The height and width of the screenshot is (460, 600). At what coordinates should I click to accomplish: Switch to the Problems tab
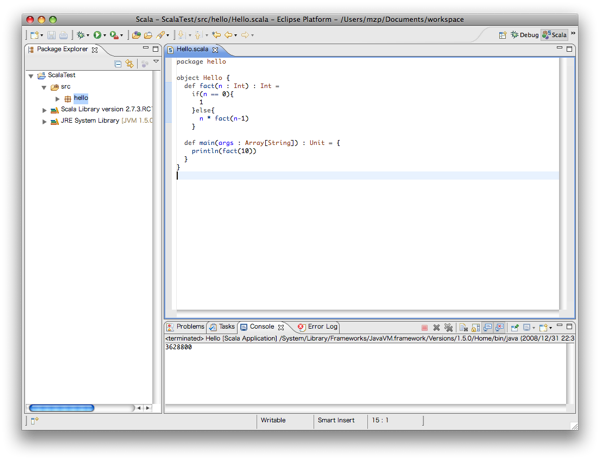tap(186, 327)
